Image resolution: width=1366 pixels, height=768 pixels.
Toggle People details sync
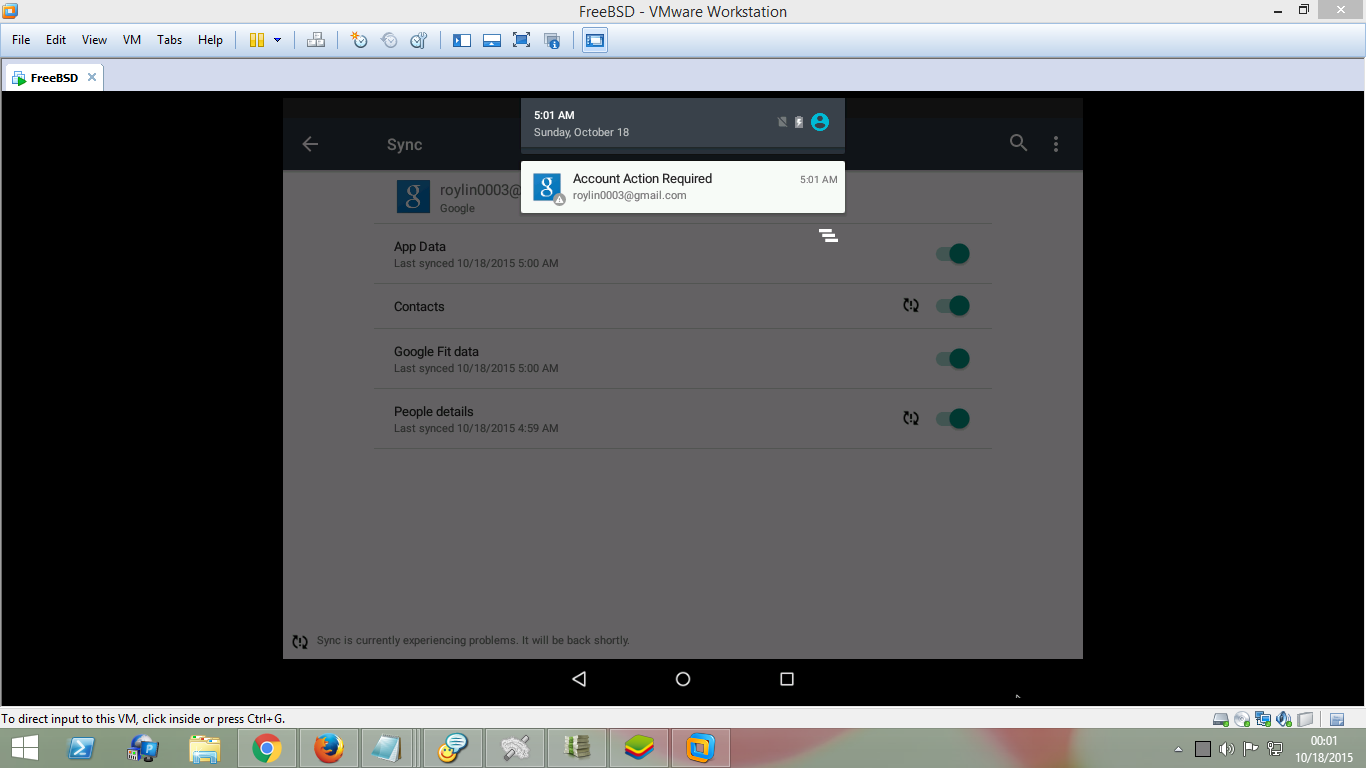click(x=953, y=419)
